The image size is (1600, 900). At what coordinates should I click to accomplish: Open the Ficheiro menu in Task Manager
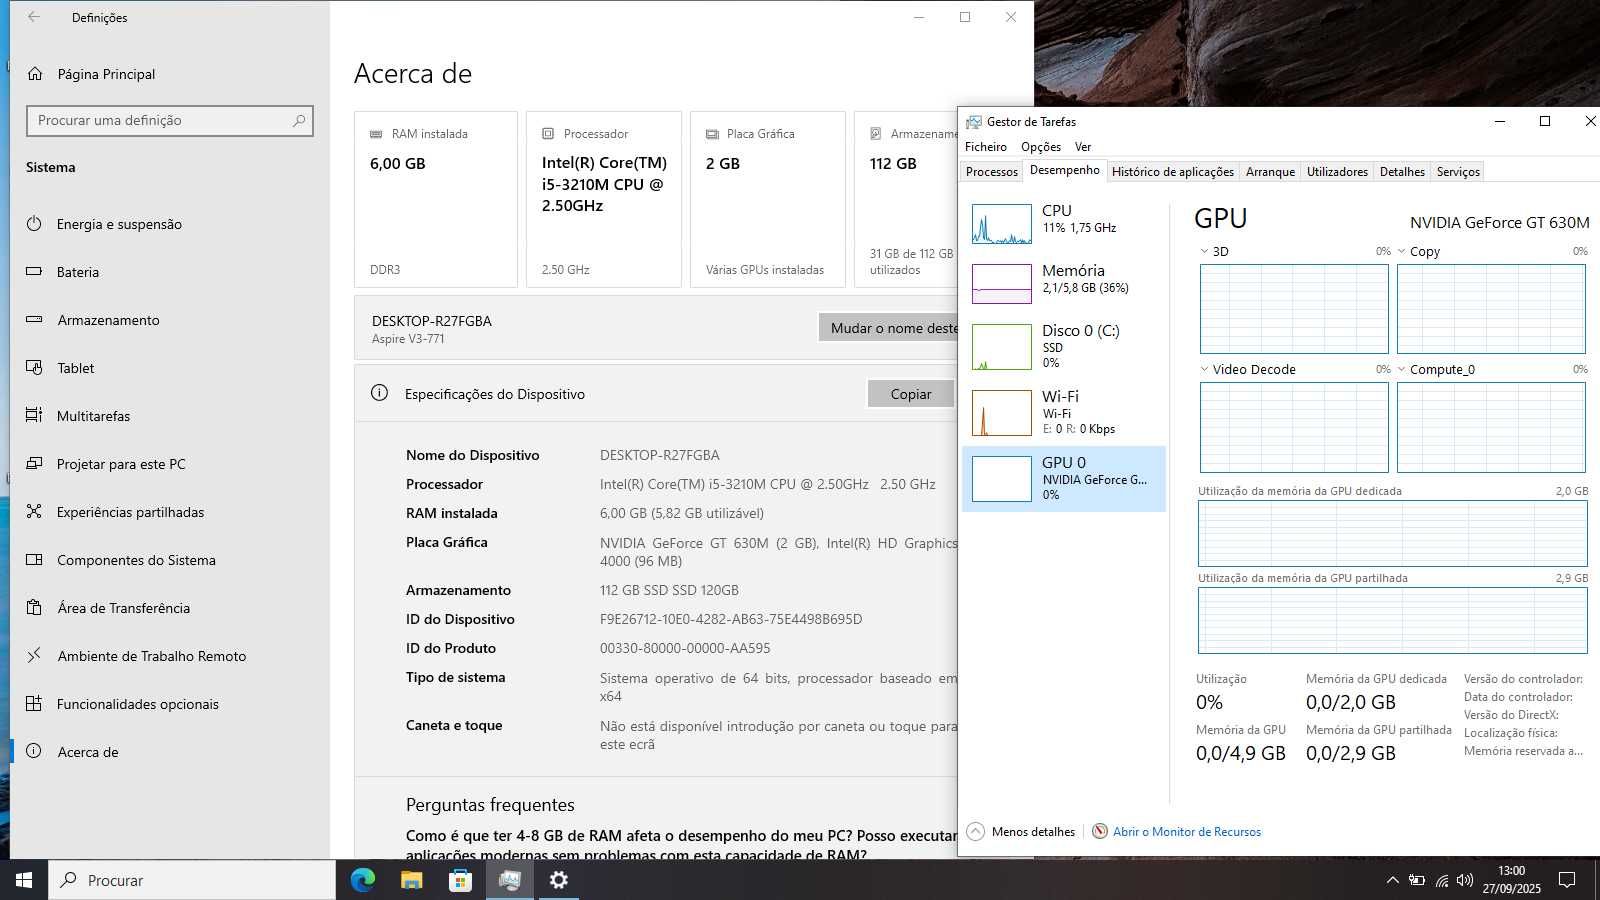tap(986, 146)
